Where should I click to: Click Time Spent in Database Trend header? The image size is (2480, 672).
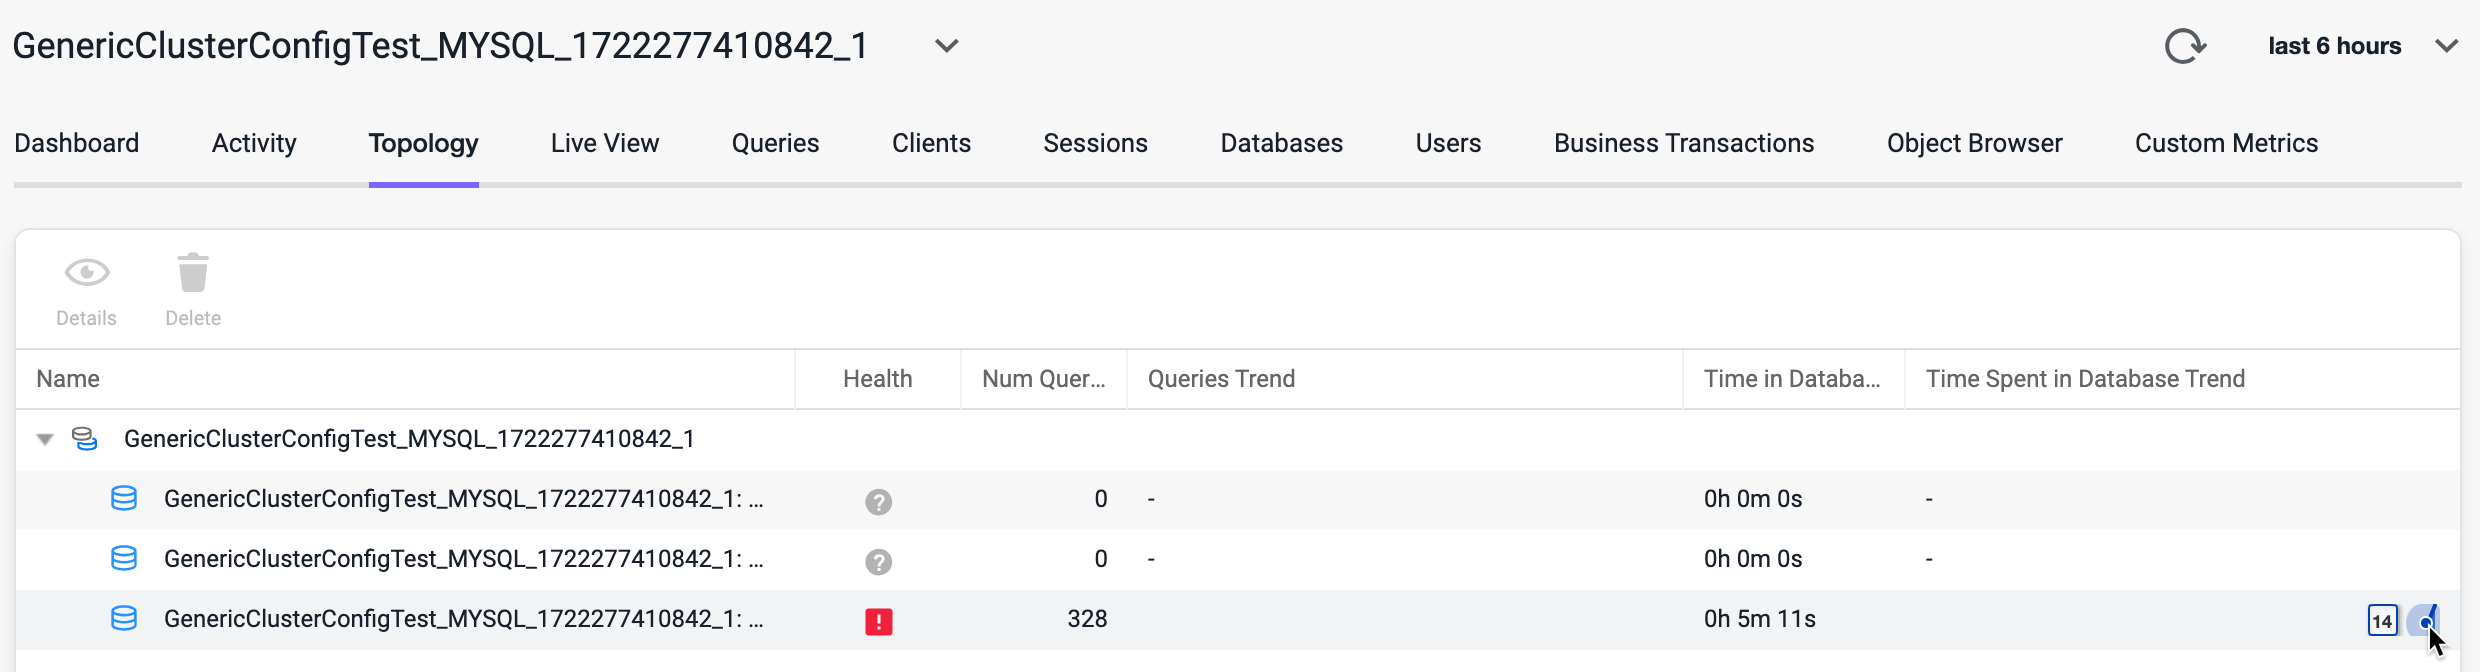pyautogui.click(x=2182, y=379)
